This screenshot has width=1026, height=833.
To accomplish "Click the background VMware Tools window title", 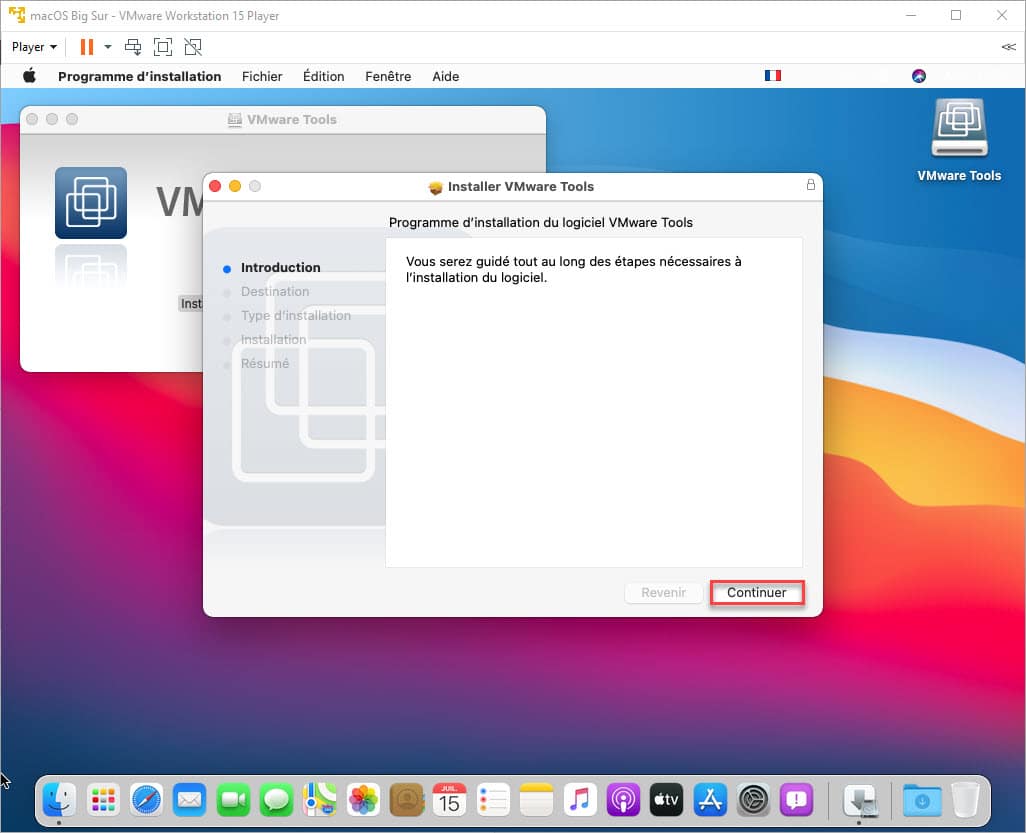I will (x=292, y=120).
